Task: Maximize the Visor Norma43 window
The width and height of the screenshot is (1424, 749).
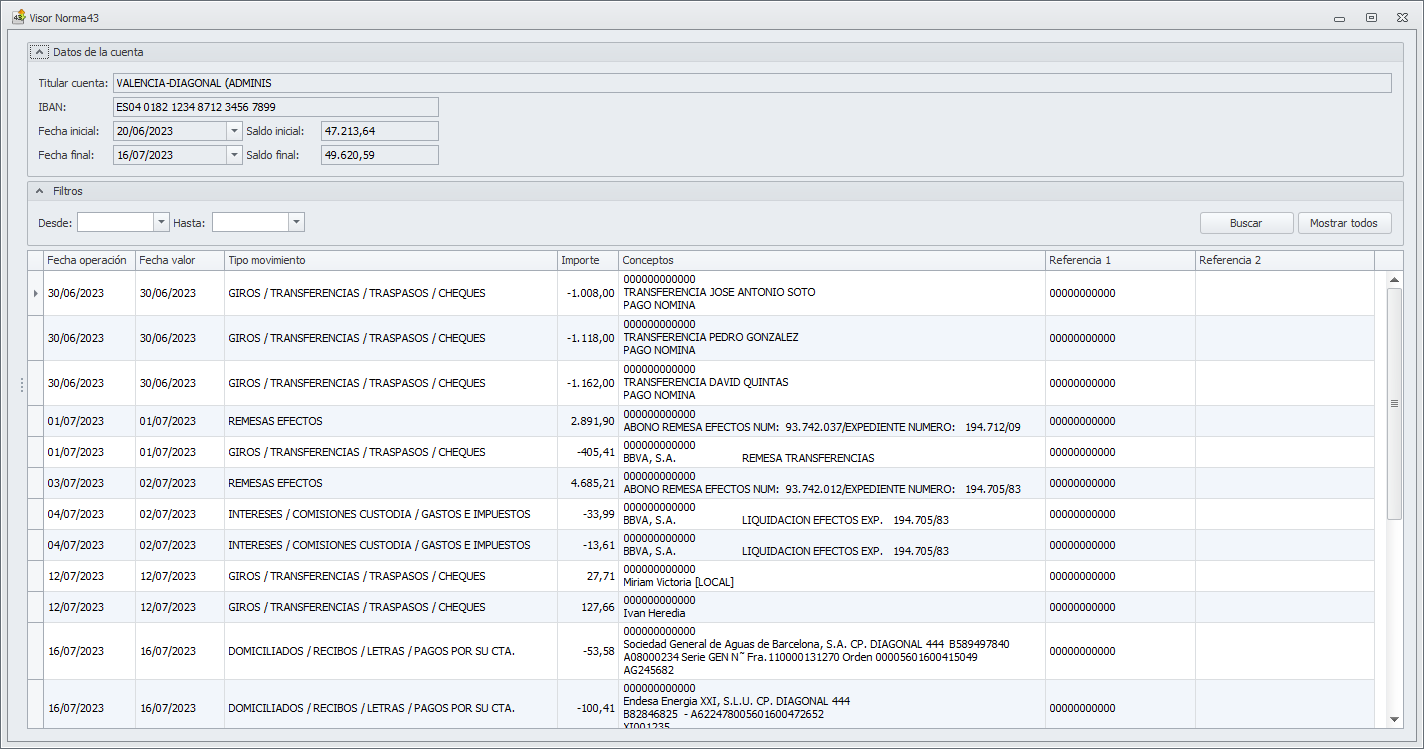Action: click(x=1371, y=17)
